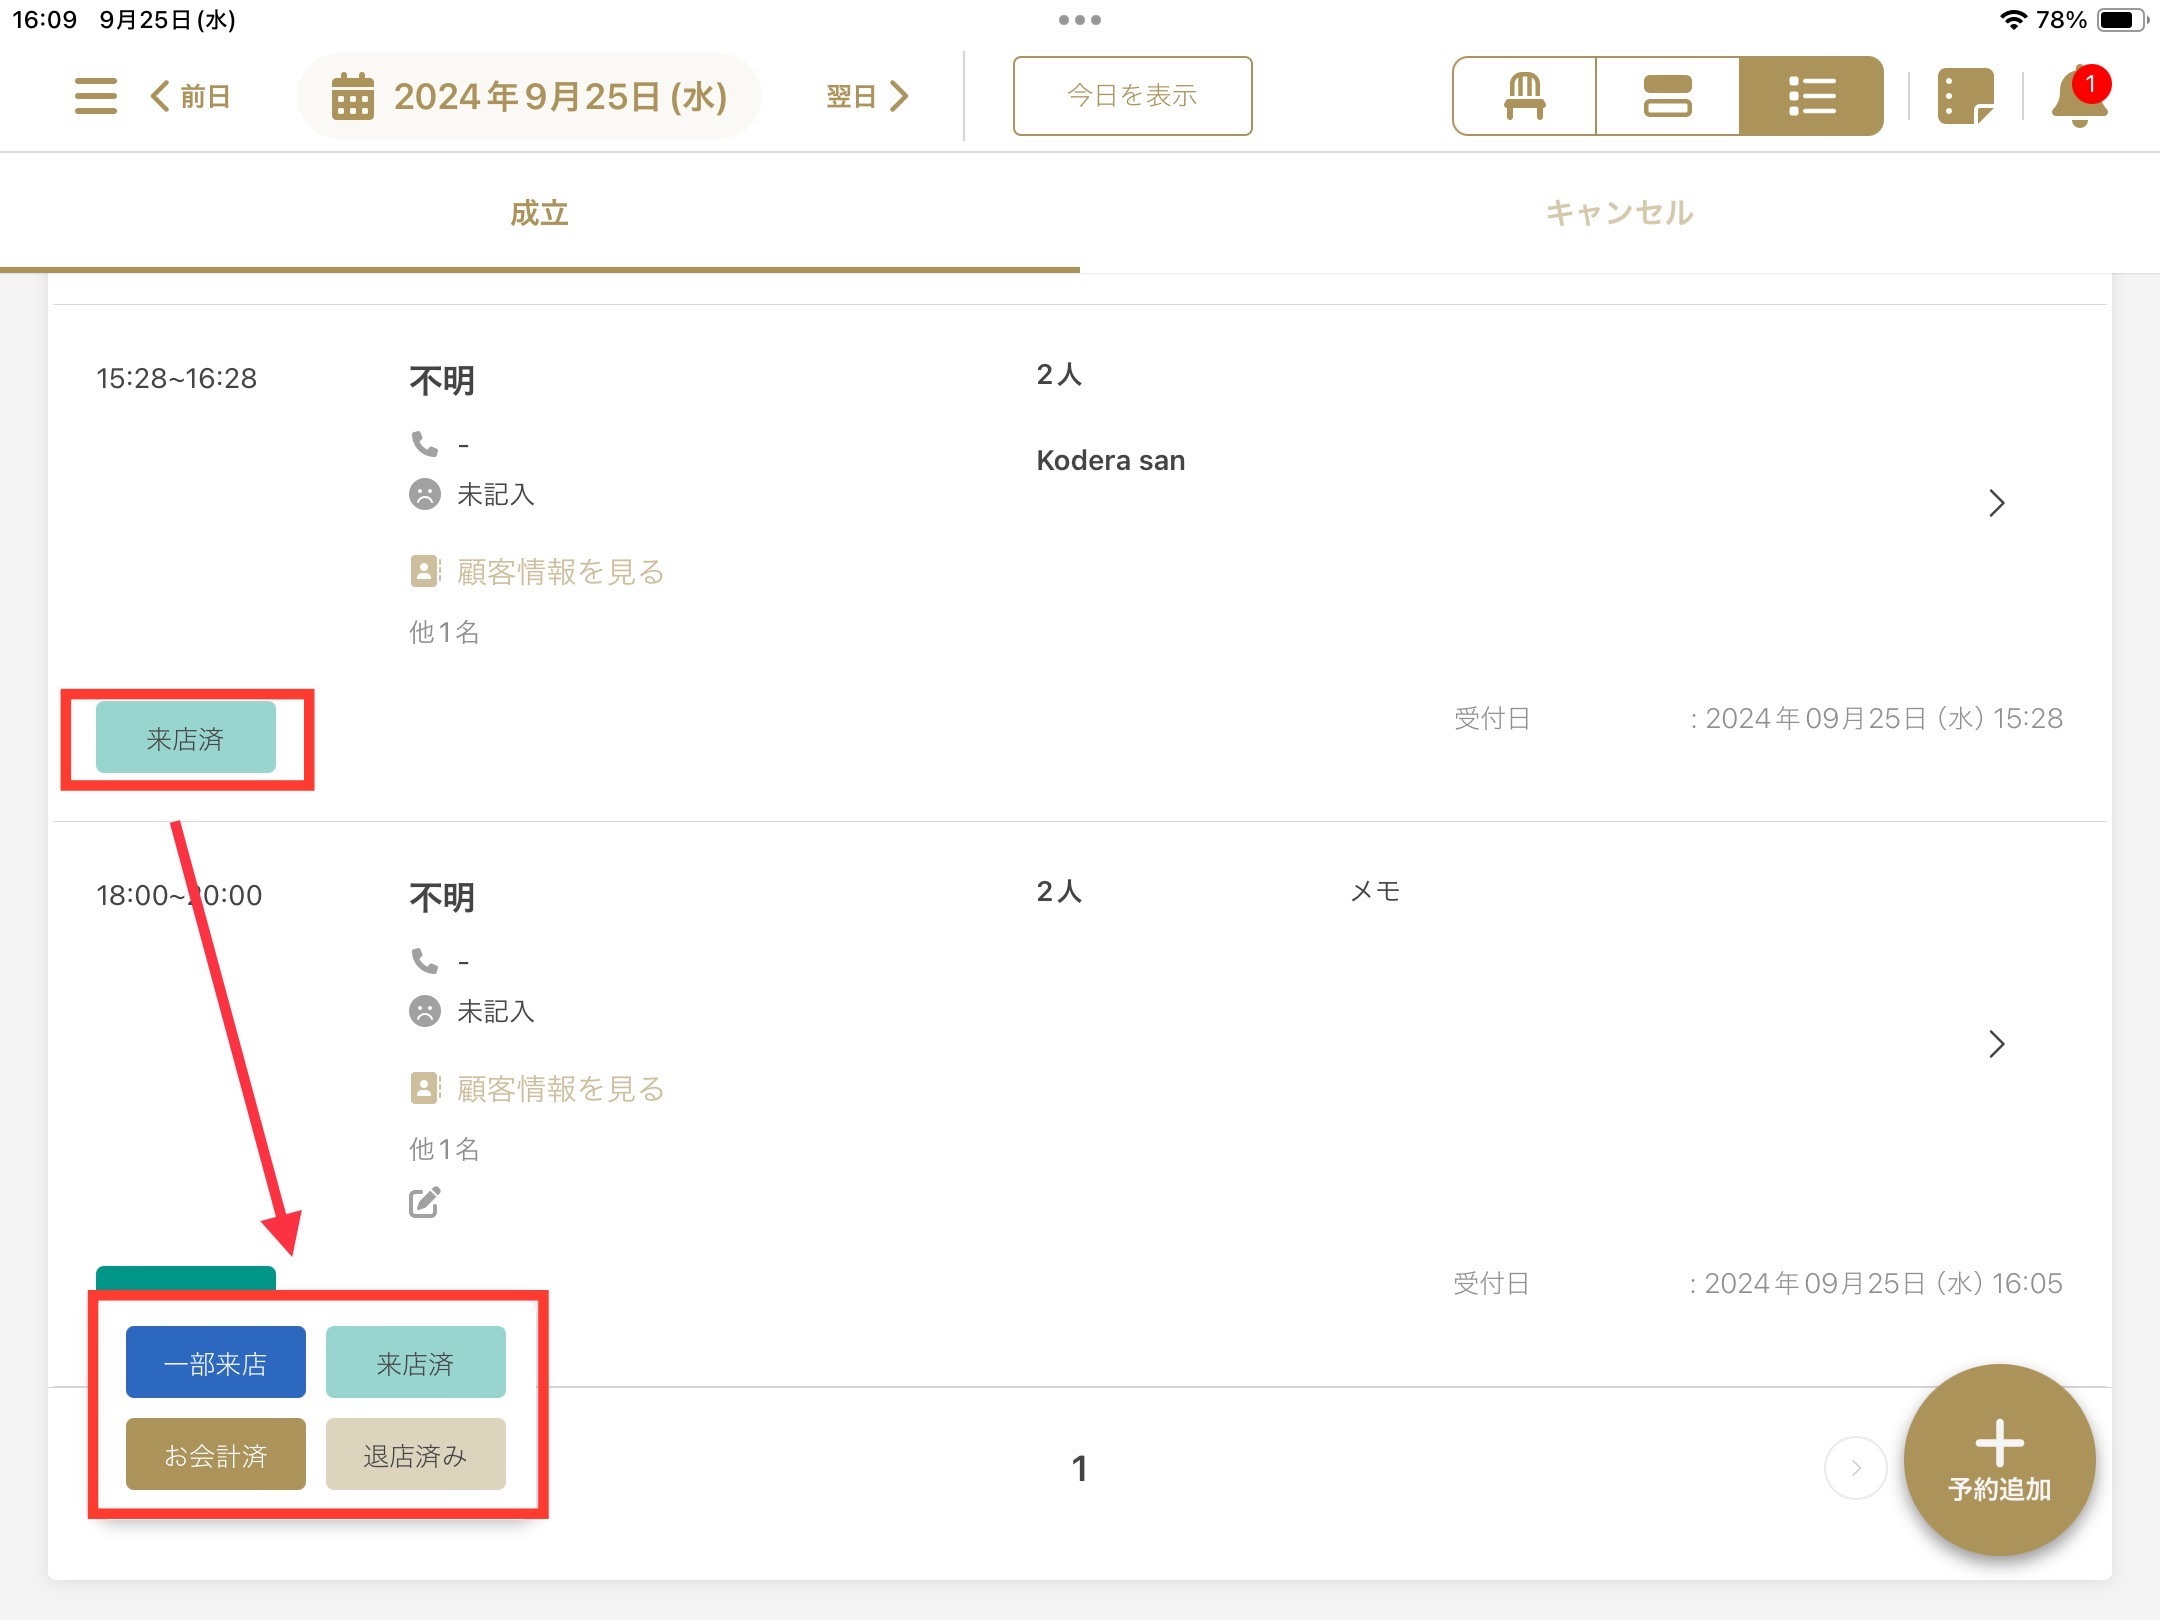
Task: Click 今日を表示 button
Action: pos(1132,96)
